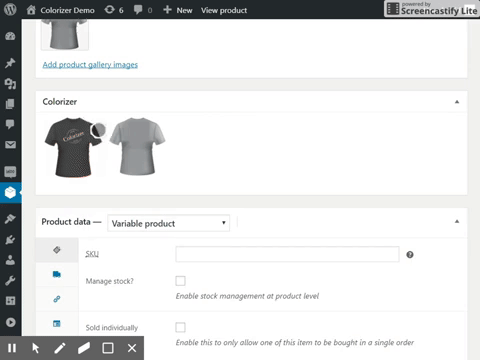Open Products from highlighted box icon

coord(10,192)
